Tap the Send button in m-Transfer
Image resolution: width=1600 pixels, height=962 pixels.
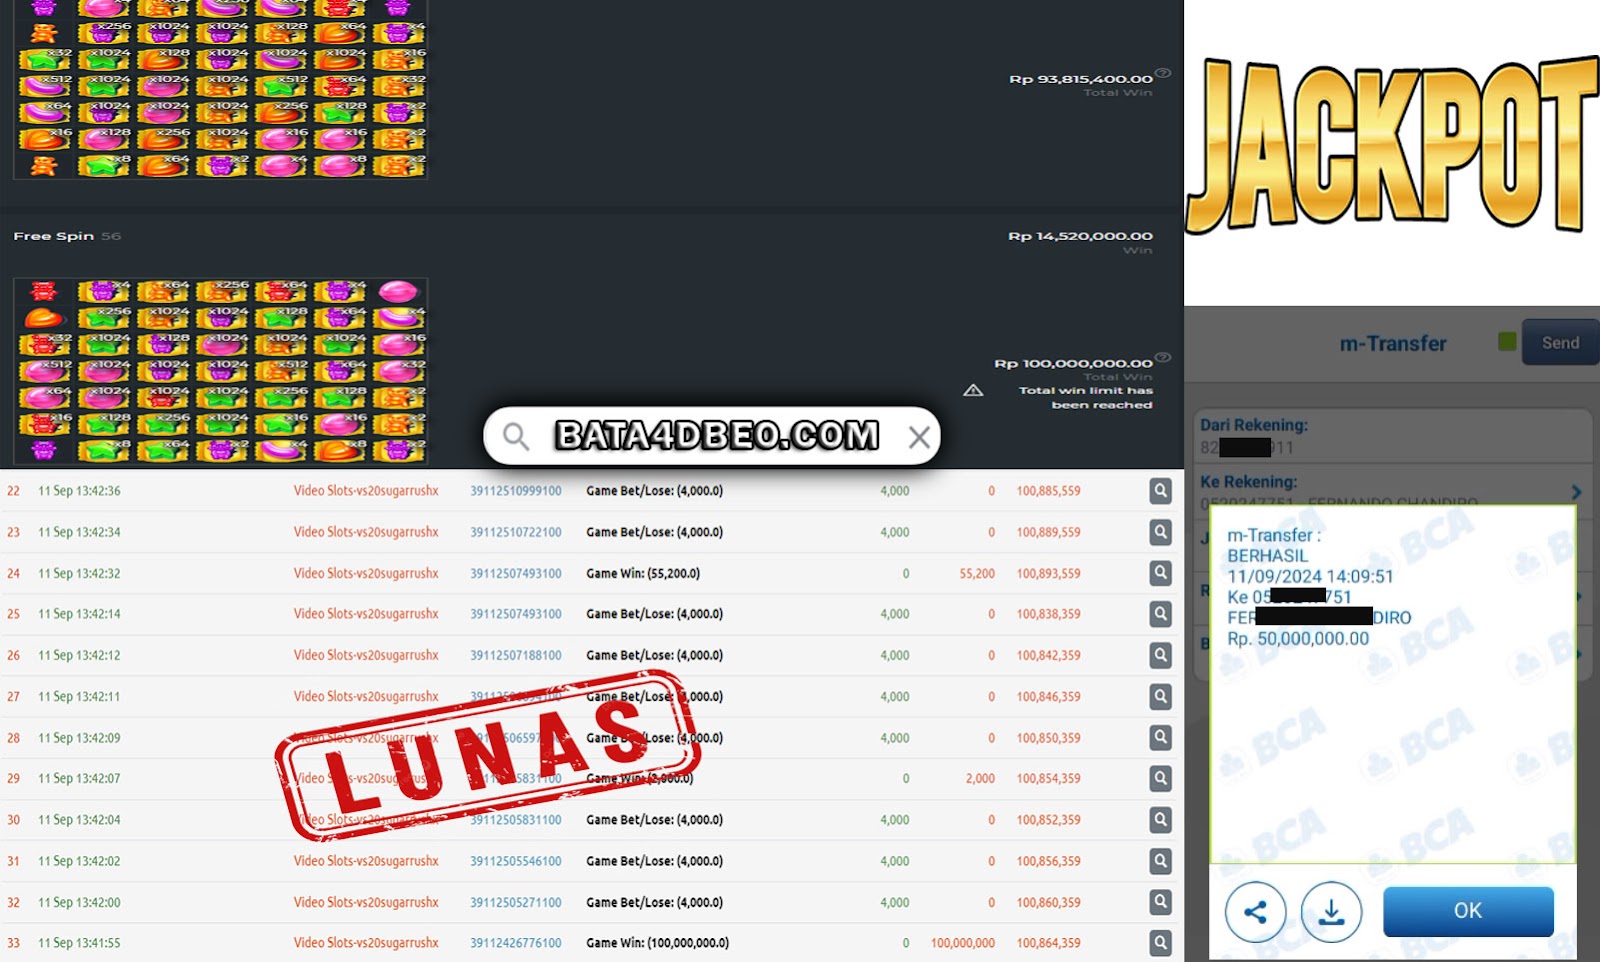(1560, 343)
